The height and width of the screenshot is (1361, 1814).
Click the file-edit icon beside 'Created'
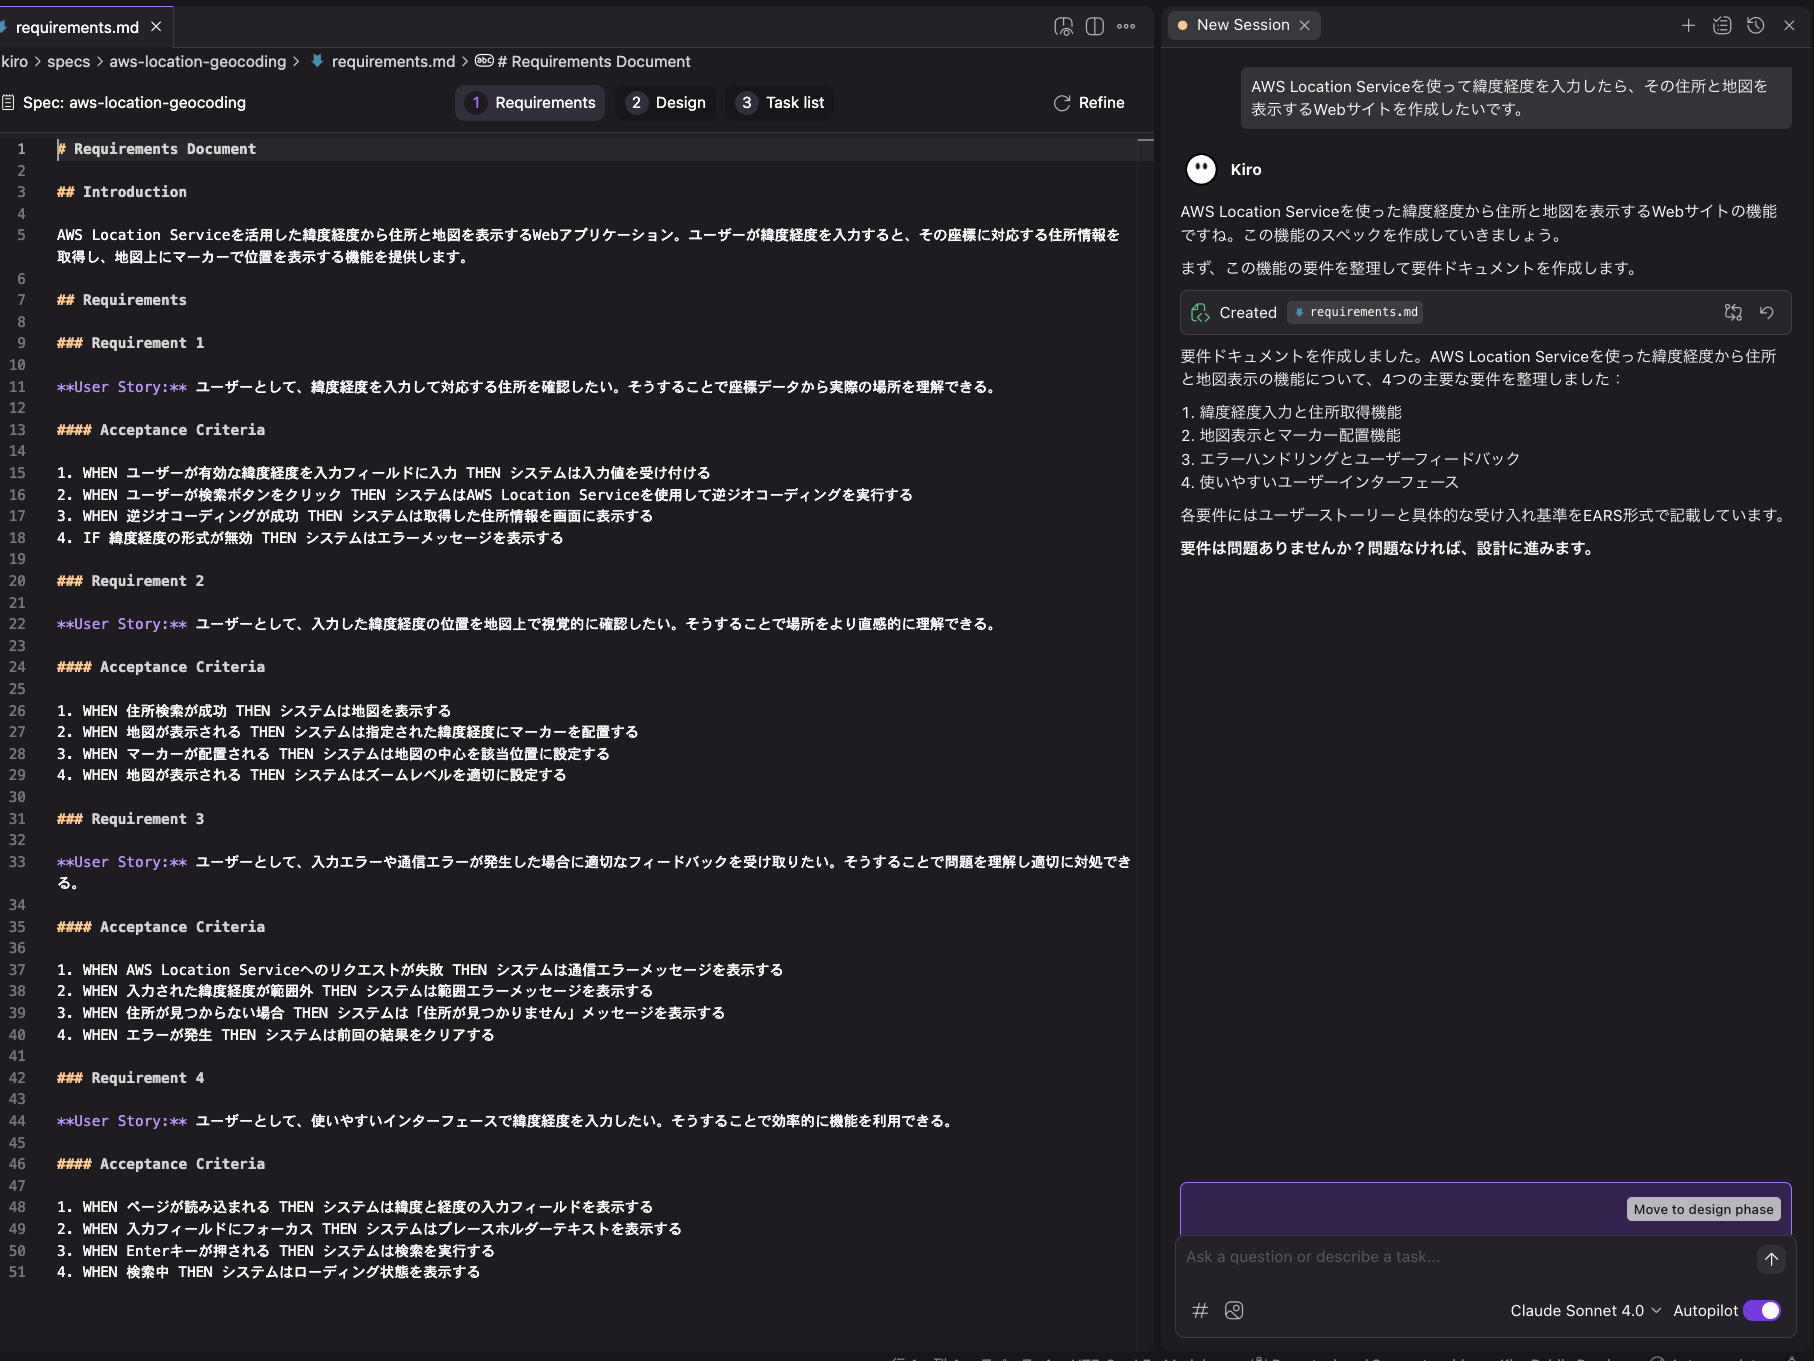pyautogui.click(x=1200, y=313)
